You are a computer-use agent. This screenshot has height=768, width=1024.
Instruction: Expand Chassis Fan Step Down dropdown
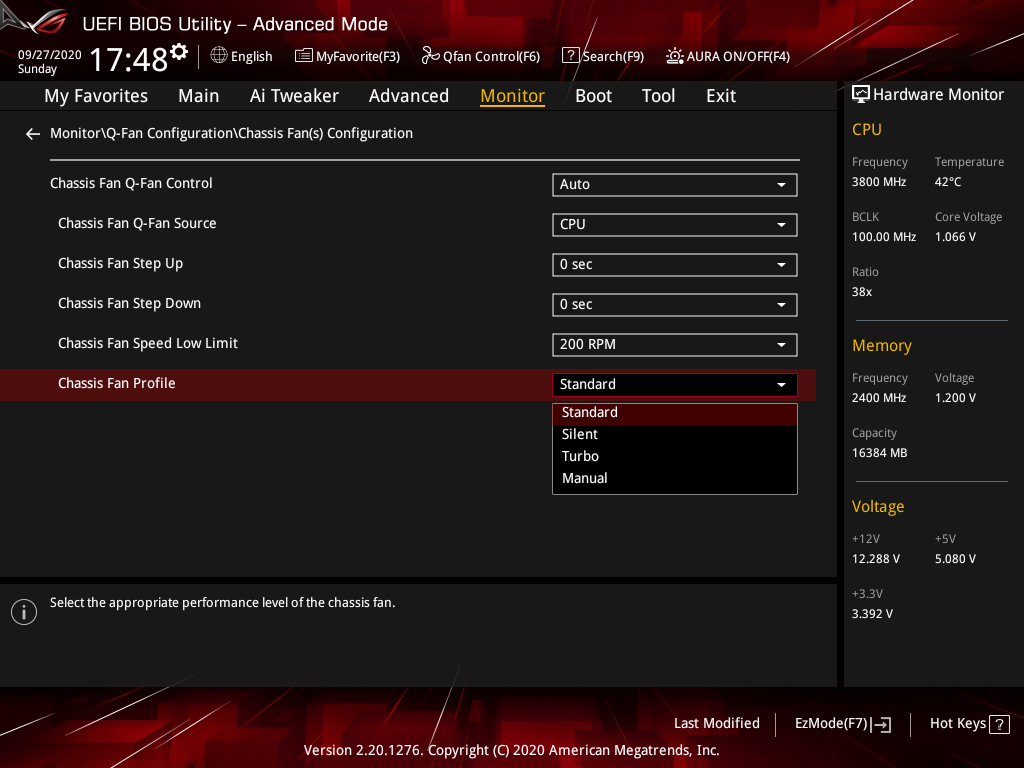[675, 304]
